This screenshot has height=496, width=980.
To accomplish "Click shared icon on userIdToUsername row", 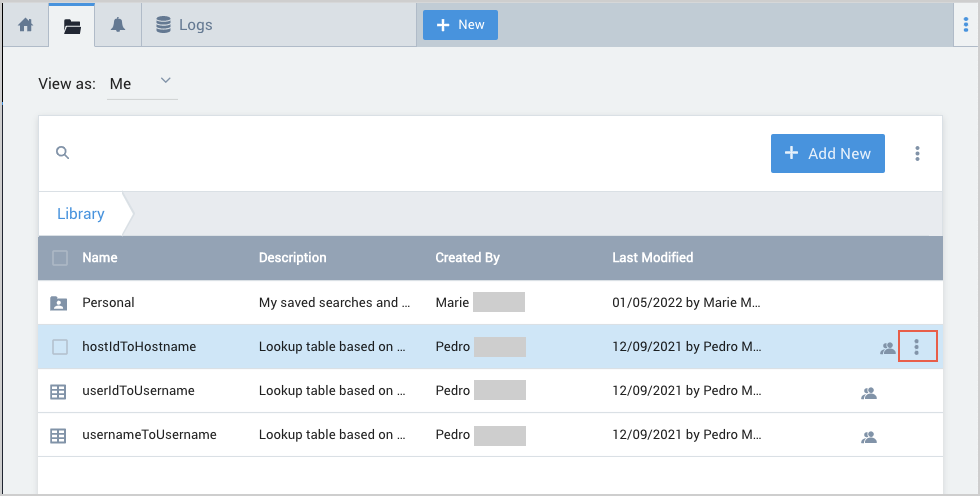I will (x=869, y=393).
